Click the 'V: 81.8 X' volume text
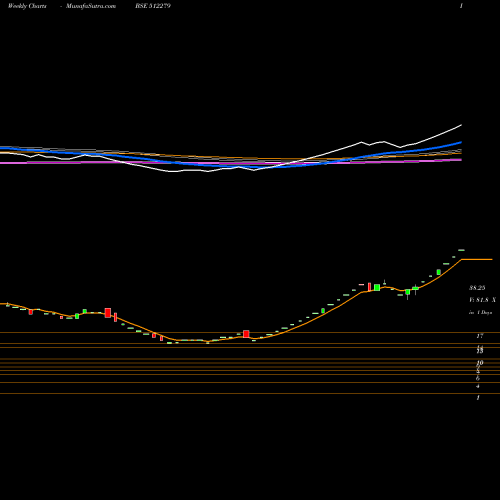500x500 pixels. coord(482,300)
